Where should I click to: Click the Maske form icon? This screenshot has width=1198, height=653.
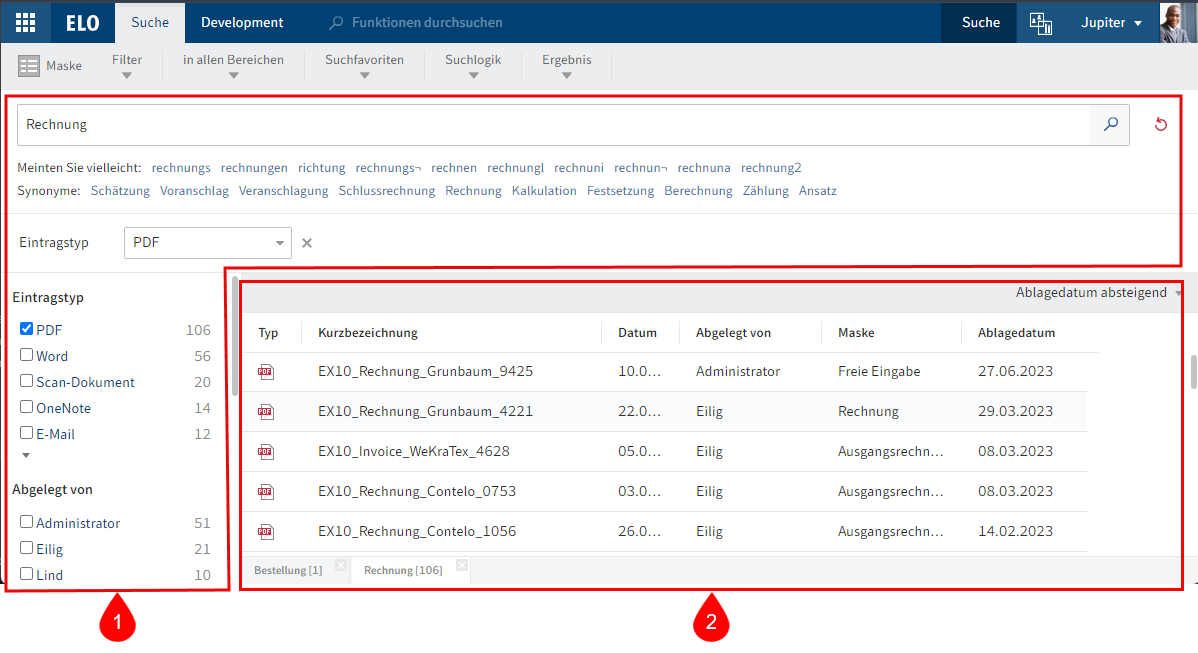click(x=29, y=66)
